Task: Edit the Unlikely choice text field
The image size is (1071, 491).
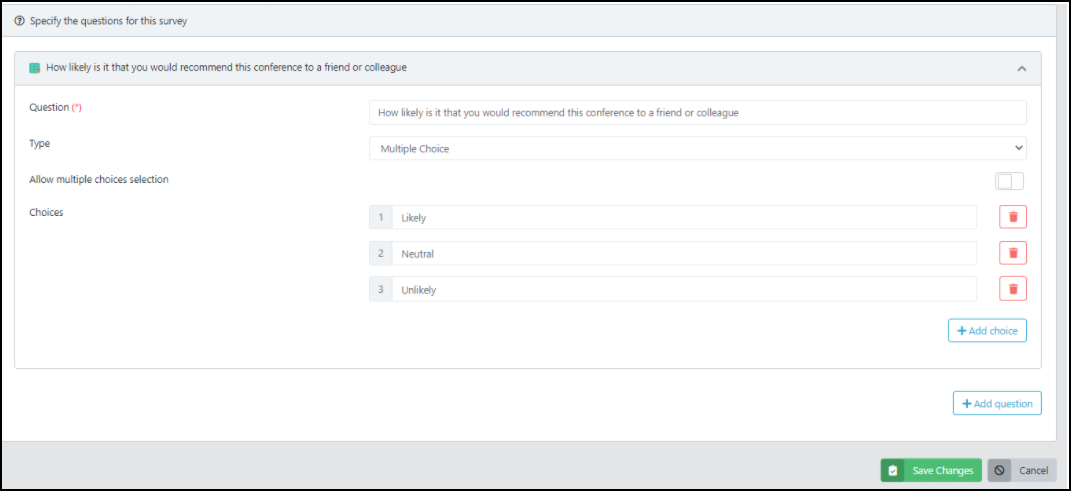Action: tap(684, 289)
